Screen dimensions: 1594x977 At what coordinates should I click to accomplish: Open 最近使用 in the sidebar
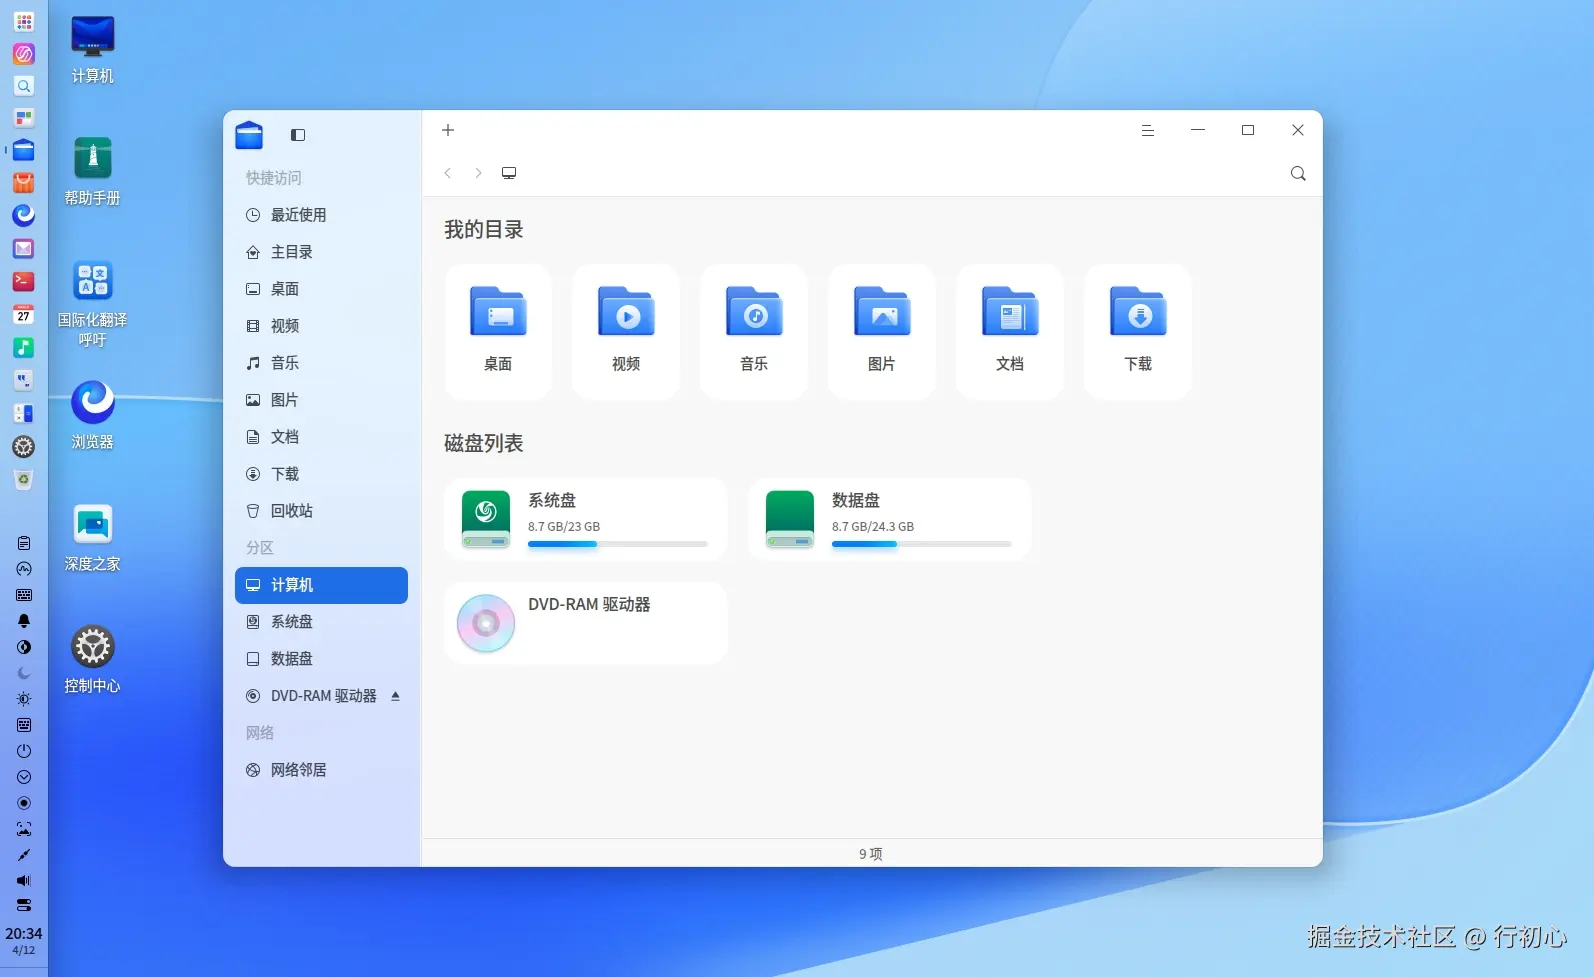pyautogui.click(x=321, y=215)
